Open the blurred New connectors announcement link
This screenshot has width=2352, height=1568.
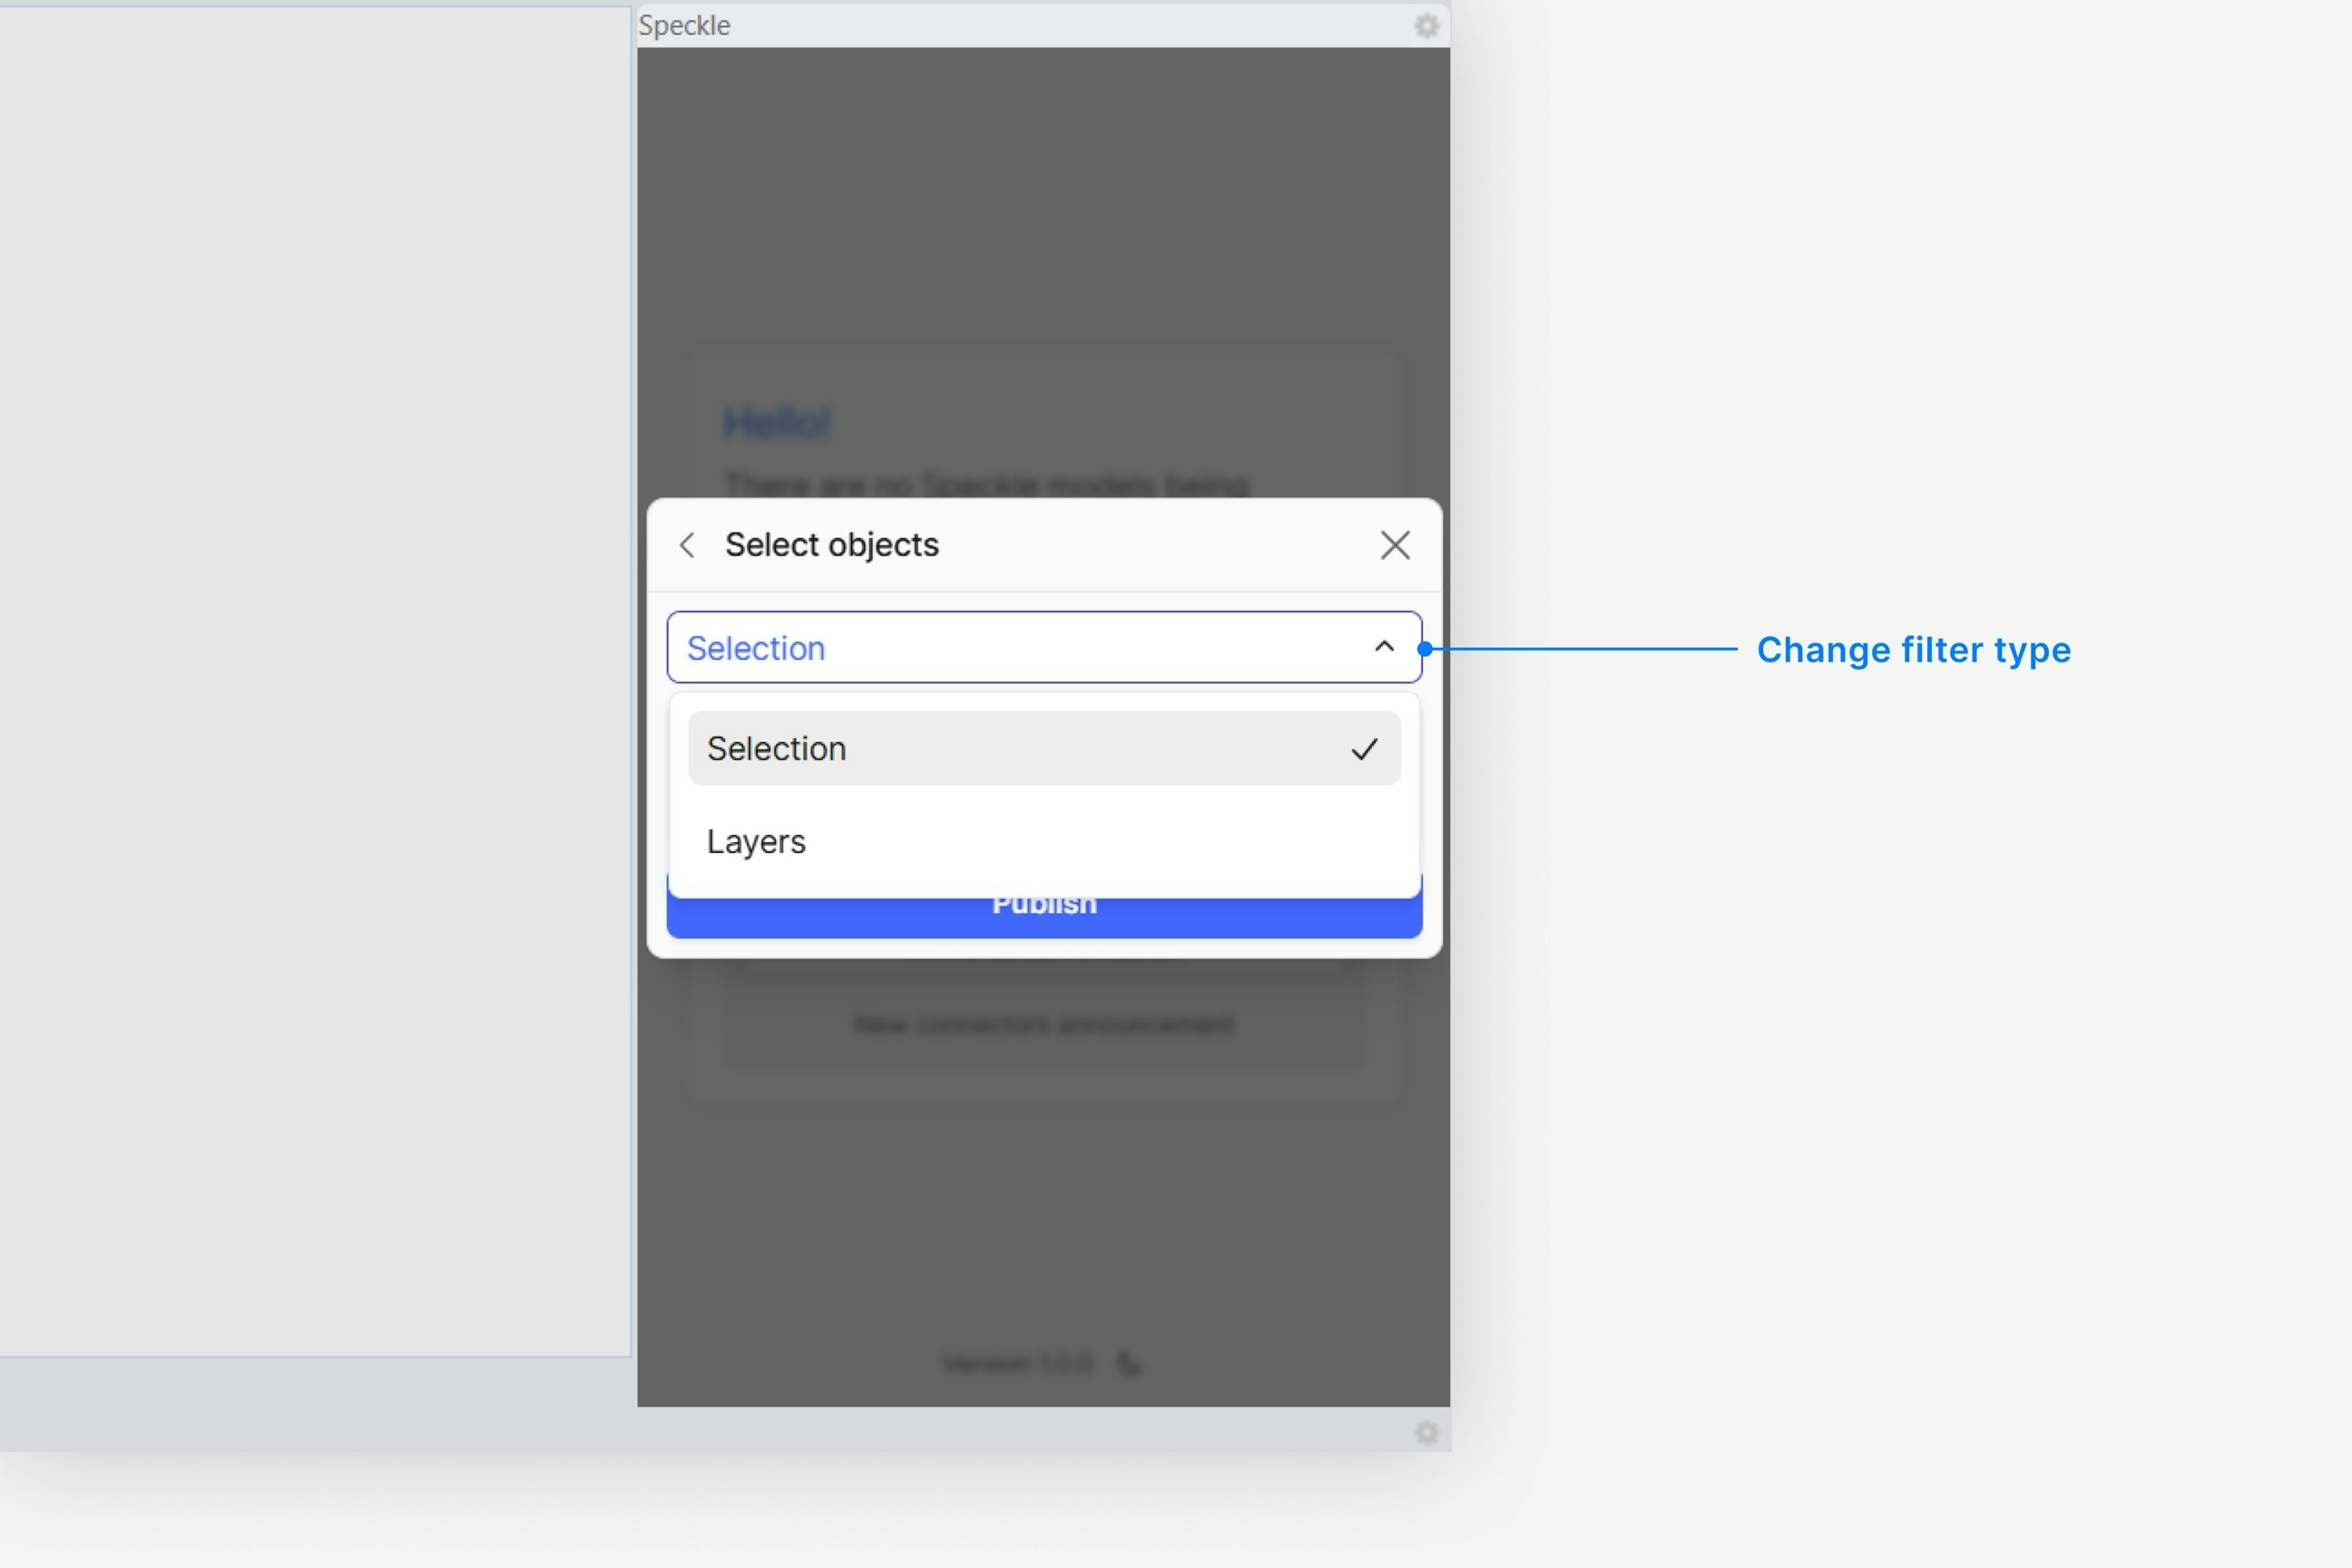coord(1043,1024)
